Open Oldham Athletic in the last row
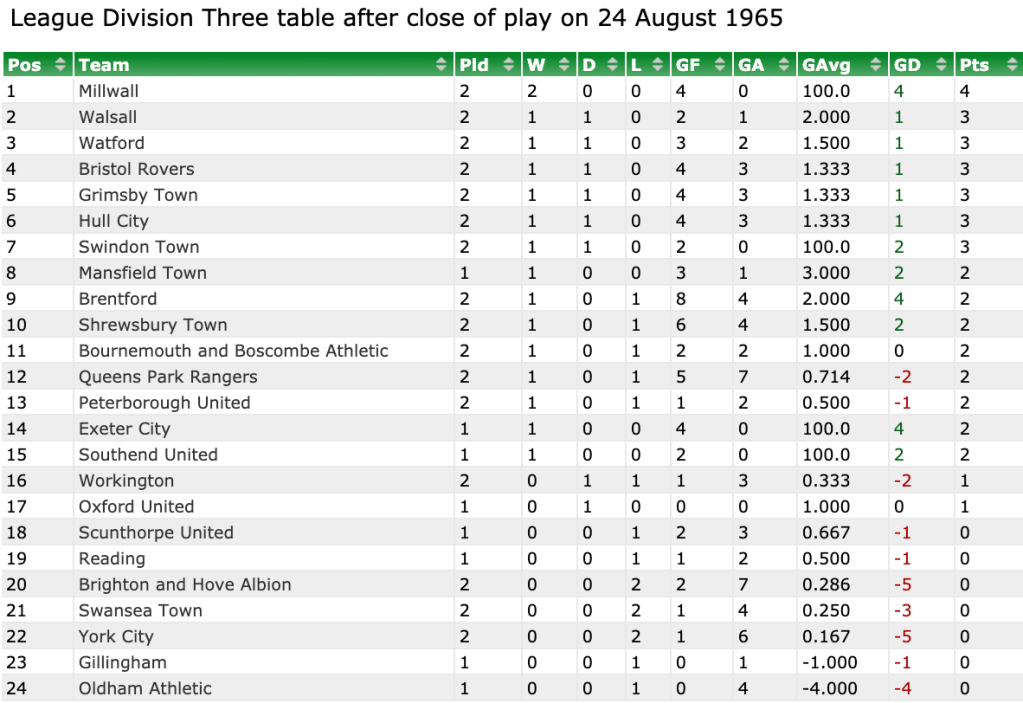 tap(145, 689)
